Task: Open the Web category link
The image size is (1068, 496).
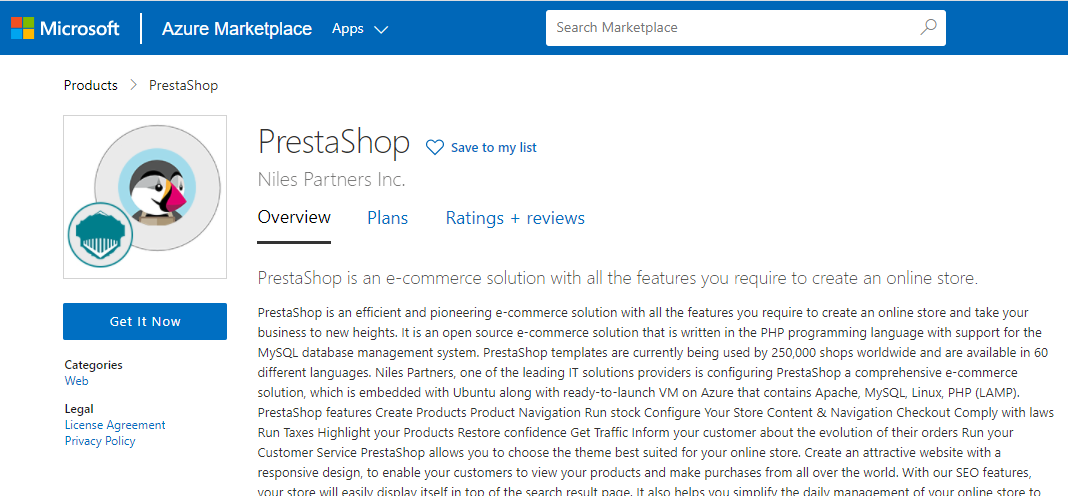Action: point(77,381)
